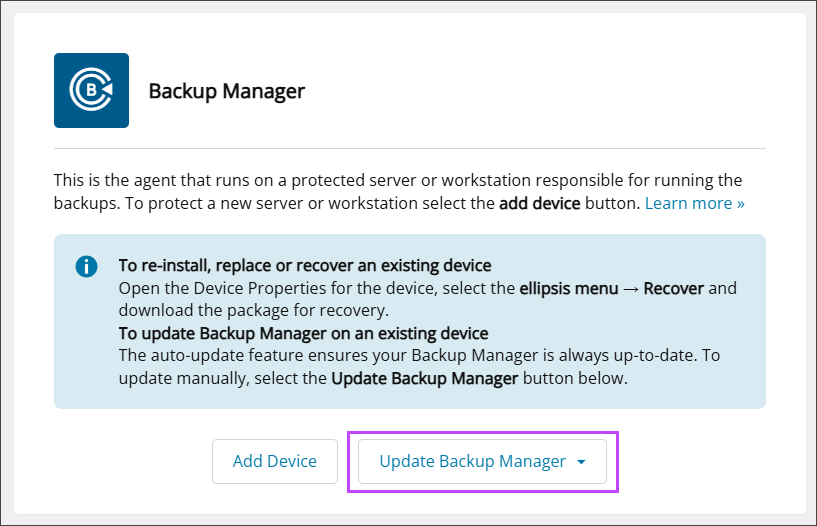Follow the Learn more link

(694, 203)
